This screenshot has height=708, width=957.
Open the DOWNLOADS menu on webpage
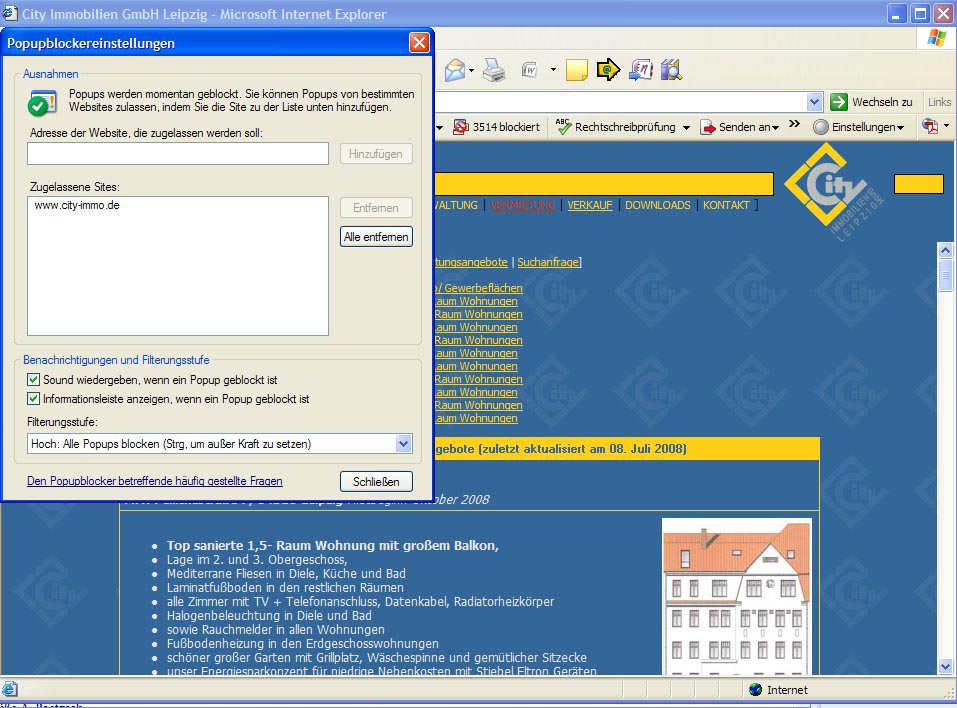coord(657,205)
